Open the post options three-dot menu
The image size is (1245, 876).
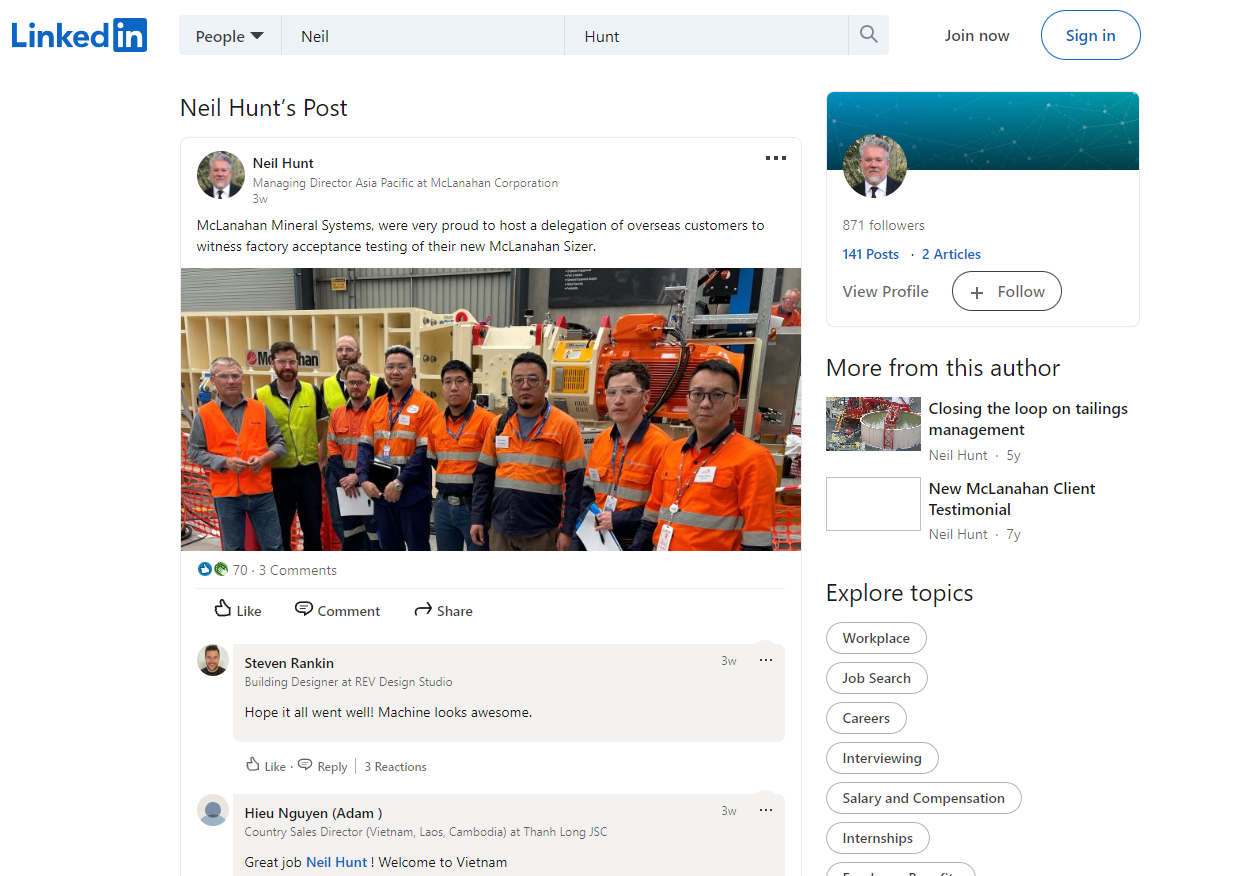coord(775,158)
